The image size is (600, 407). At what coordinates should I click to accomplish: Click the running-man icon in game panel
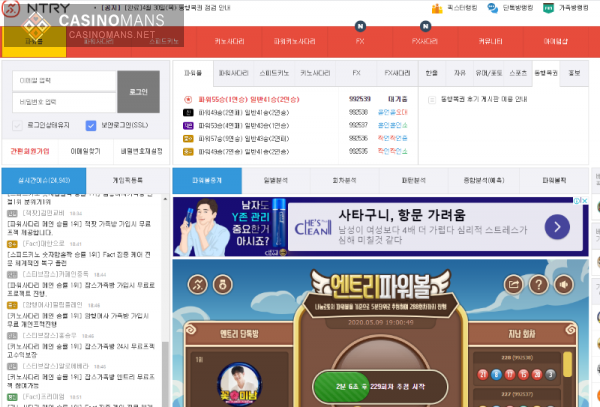tap(197, 285)
